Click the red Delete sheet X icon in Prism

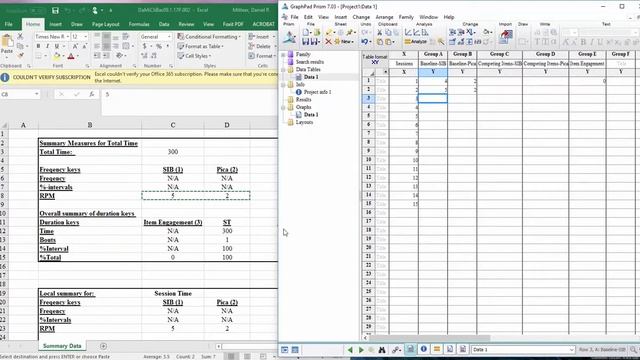click(x=328, y=42)
